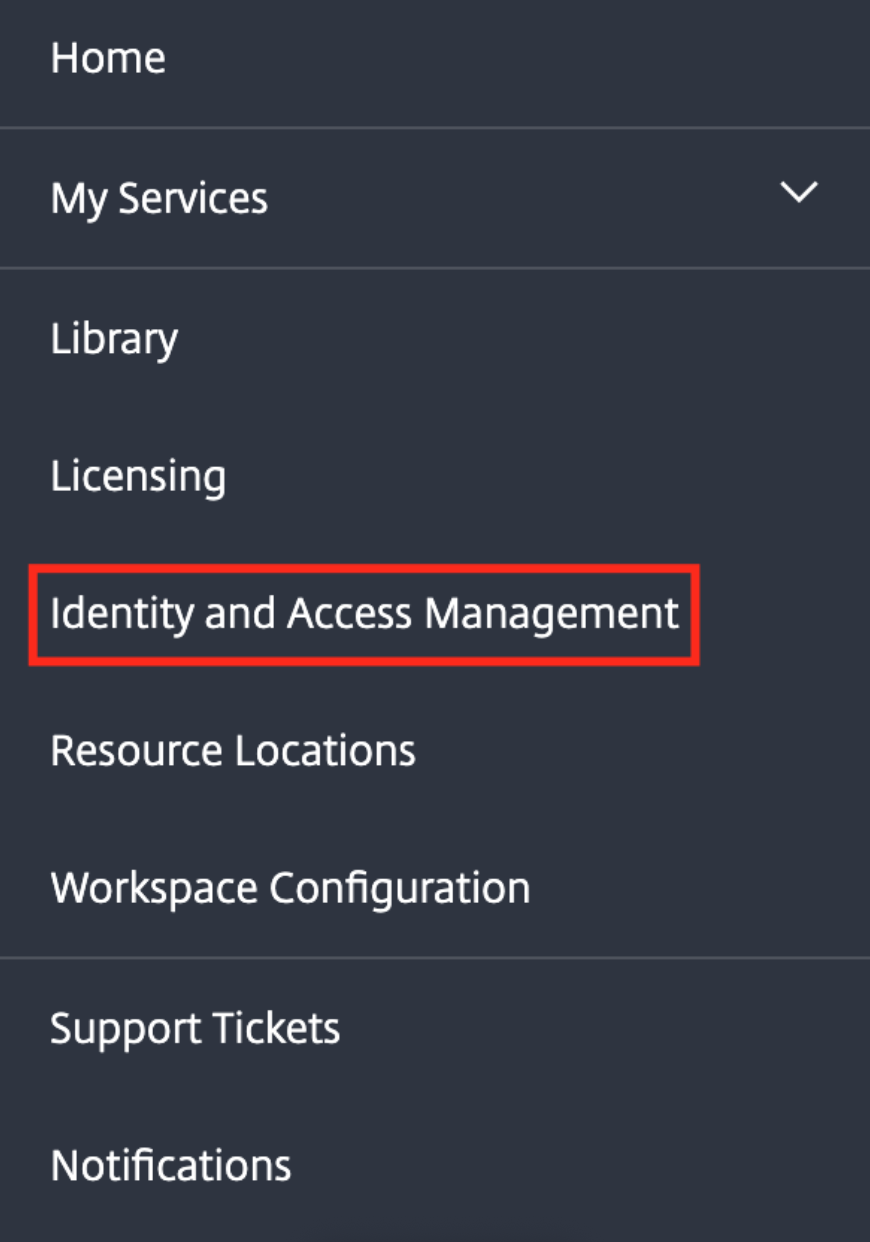
Task: Open the Home menu item
Action: coord(108,58)
